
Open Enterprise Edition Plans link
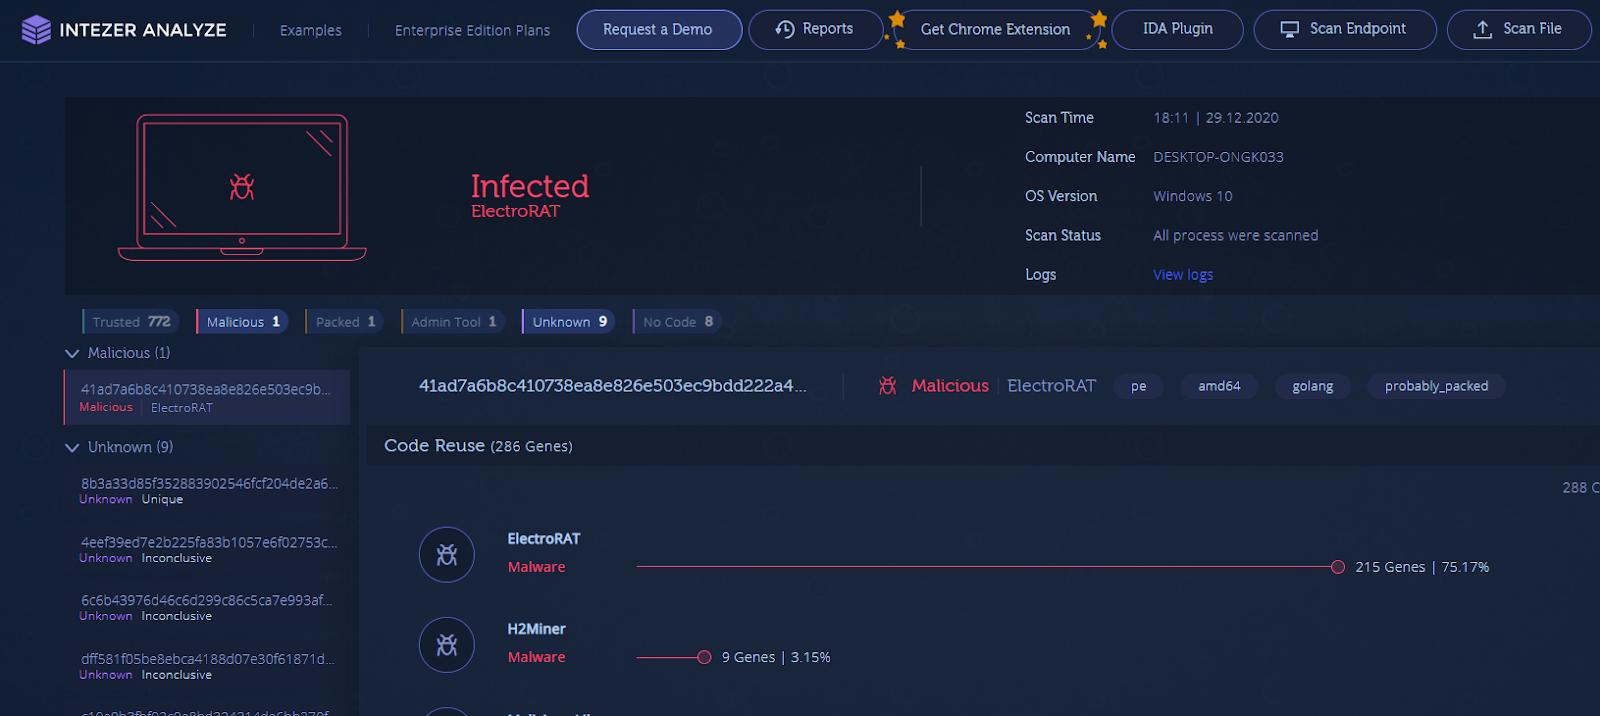tap(472, 30)
